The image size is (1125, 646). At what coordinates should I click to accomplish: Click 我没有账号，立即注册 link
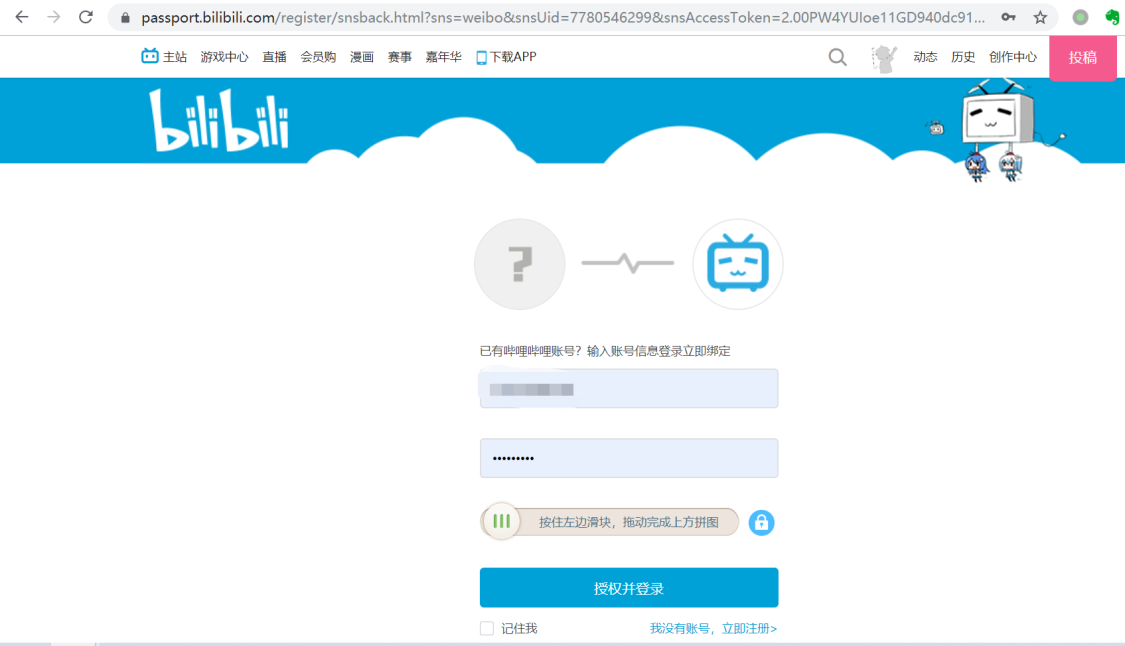[x=713, y=628]
